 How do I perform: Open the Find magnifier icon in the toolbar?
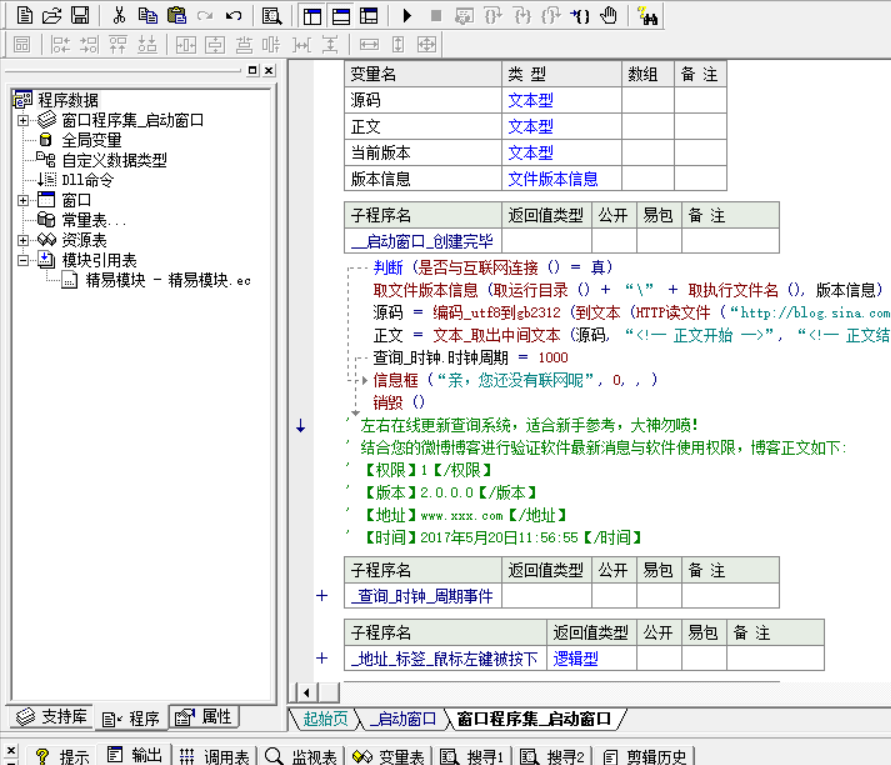[272, 15]
